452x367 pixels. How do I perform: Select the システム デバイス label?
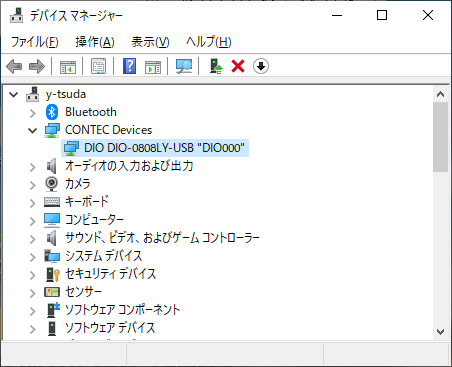click(x=104, y=256)
